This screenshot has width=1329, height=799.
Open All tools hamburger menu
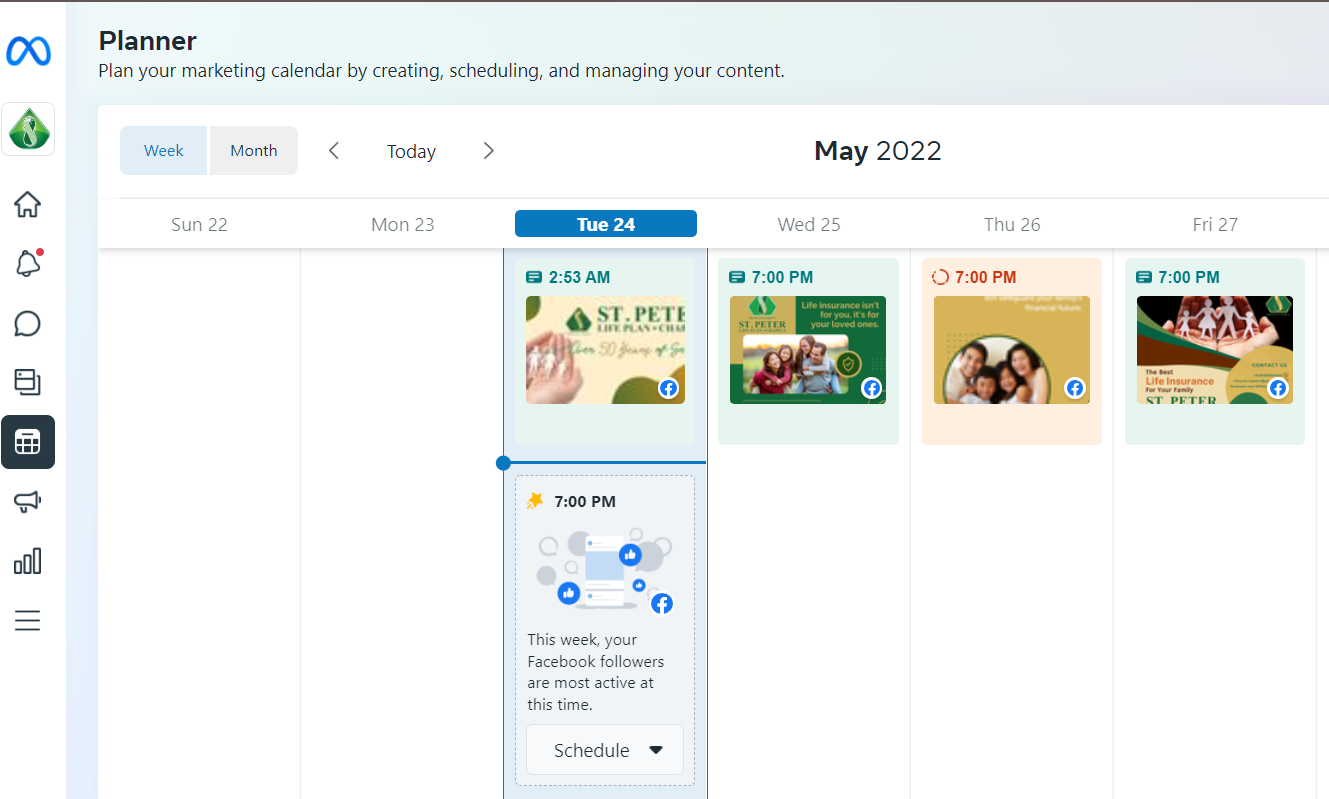coord(28,620)
